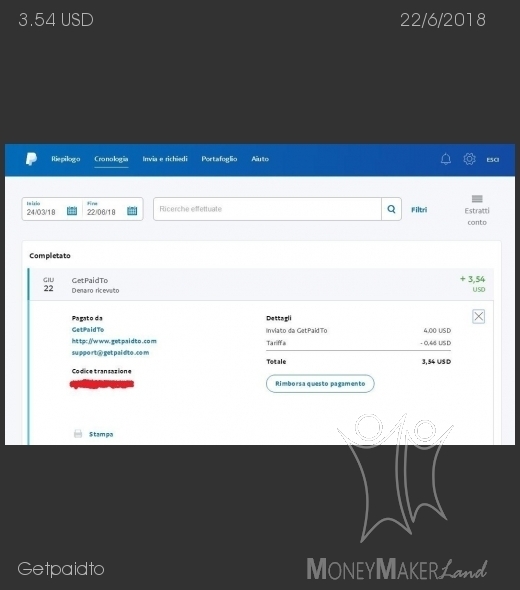Click the GetPaidTo payer name link
The image size is (520, 590).
point(88,329)
